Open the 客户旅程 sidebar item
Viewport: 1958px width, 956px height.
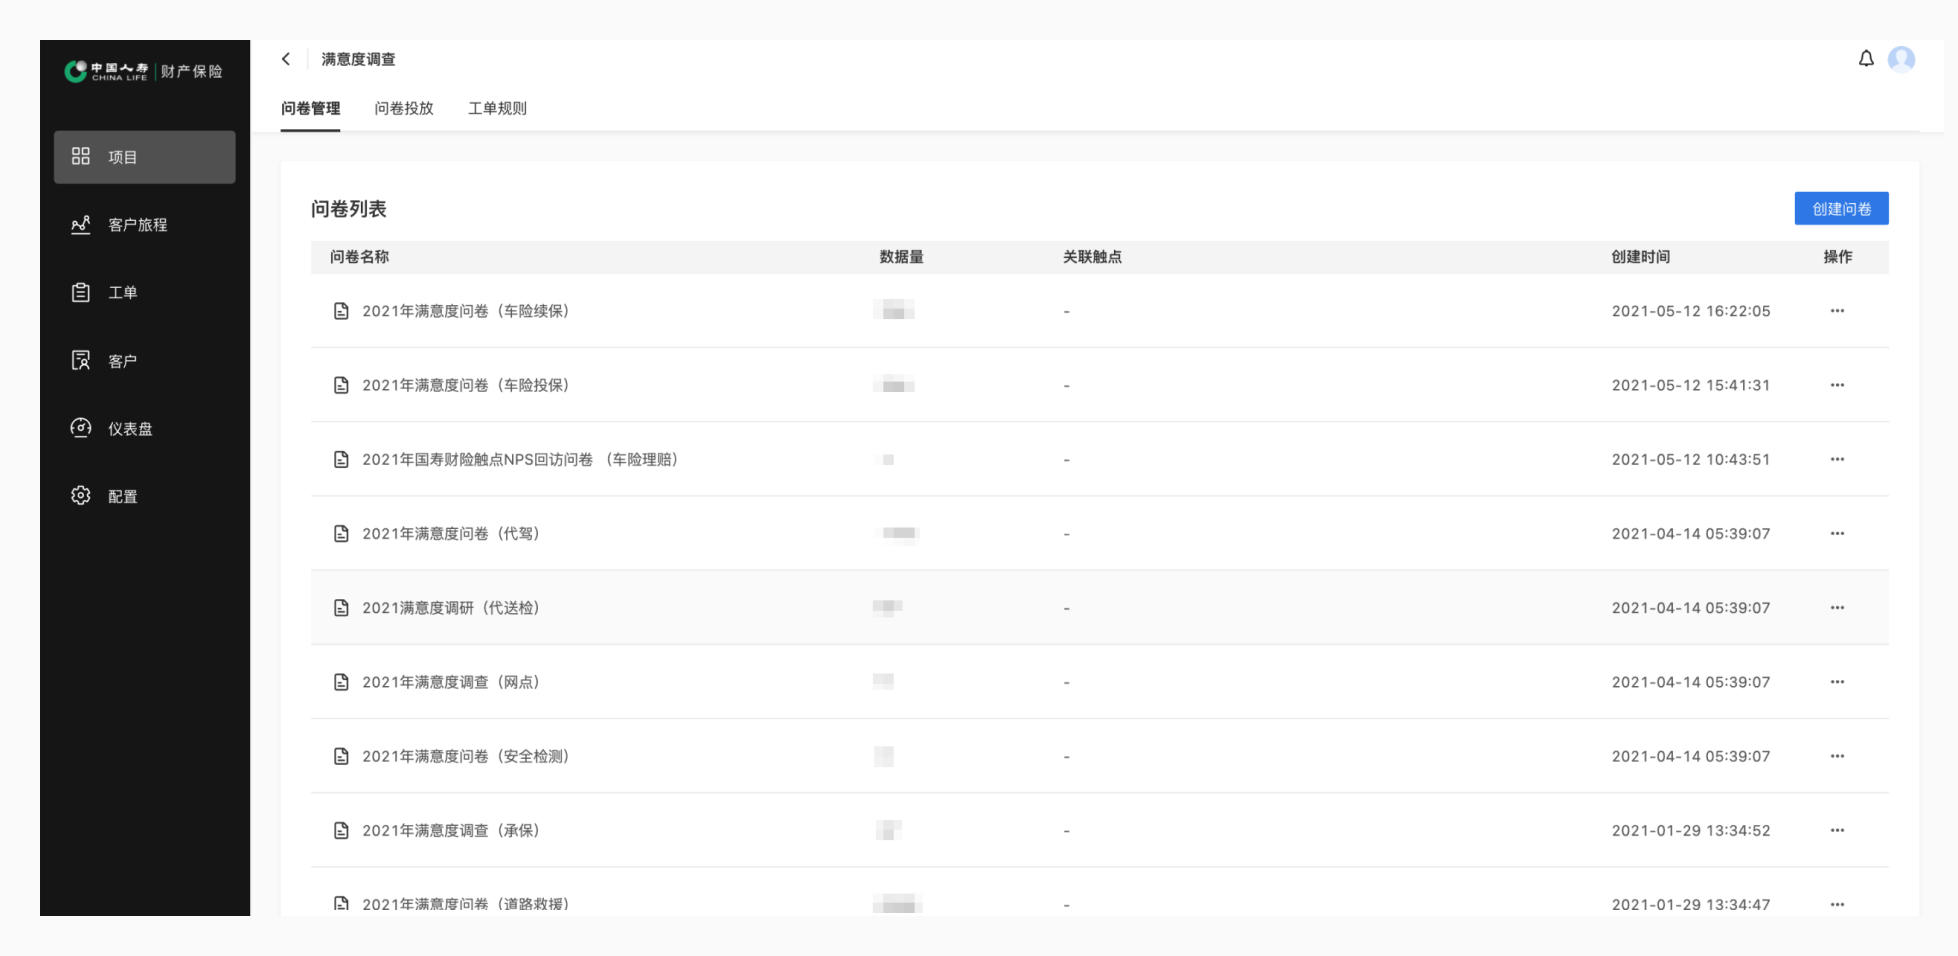pyautogui.click(x=145, y=225)
